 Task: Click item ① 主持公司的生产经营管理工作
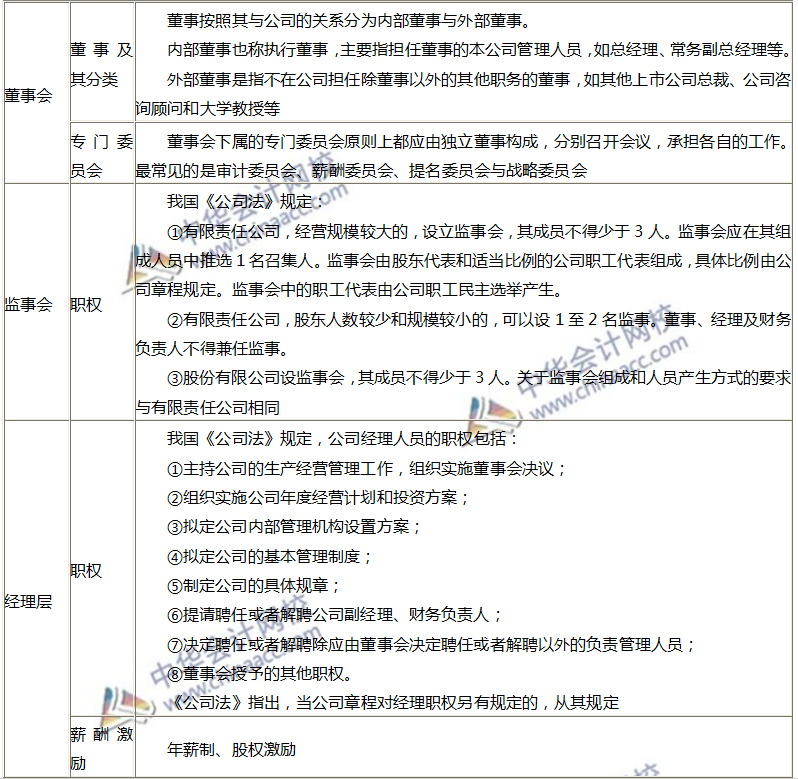(366, 468)
